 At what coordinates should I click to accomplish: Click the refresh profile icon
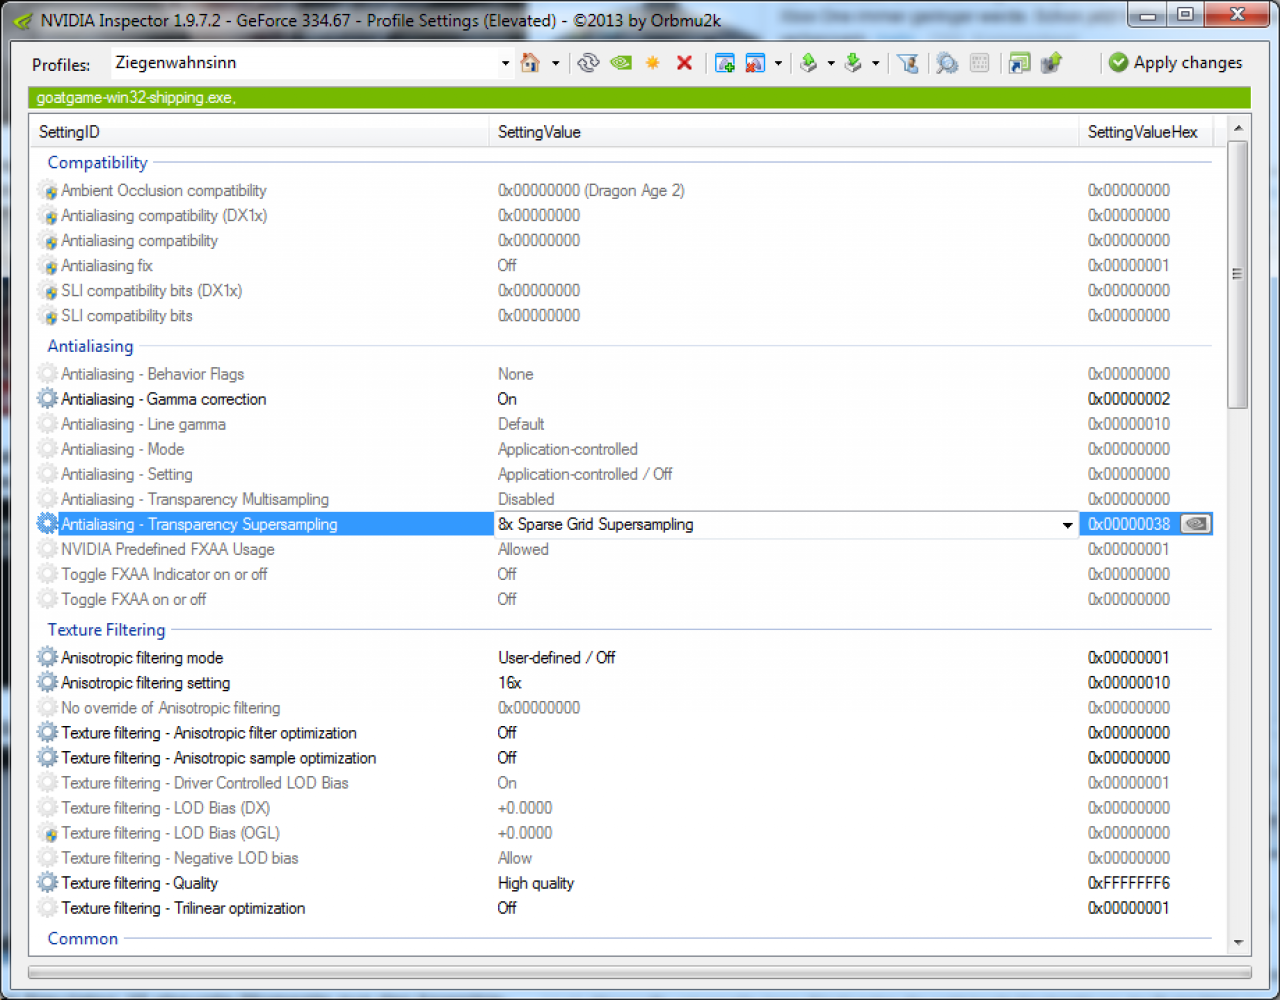[588, 63]
